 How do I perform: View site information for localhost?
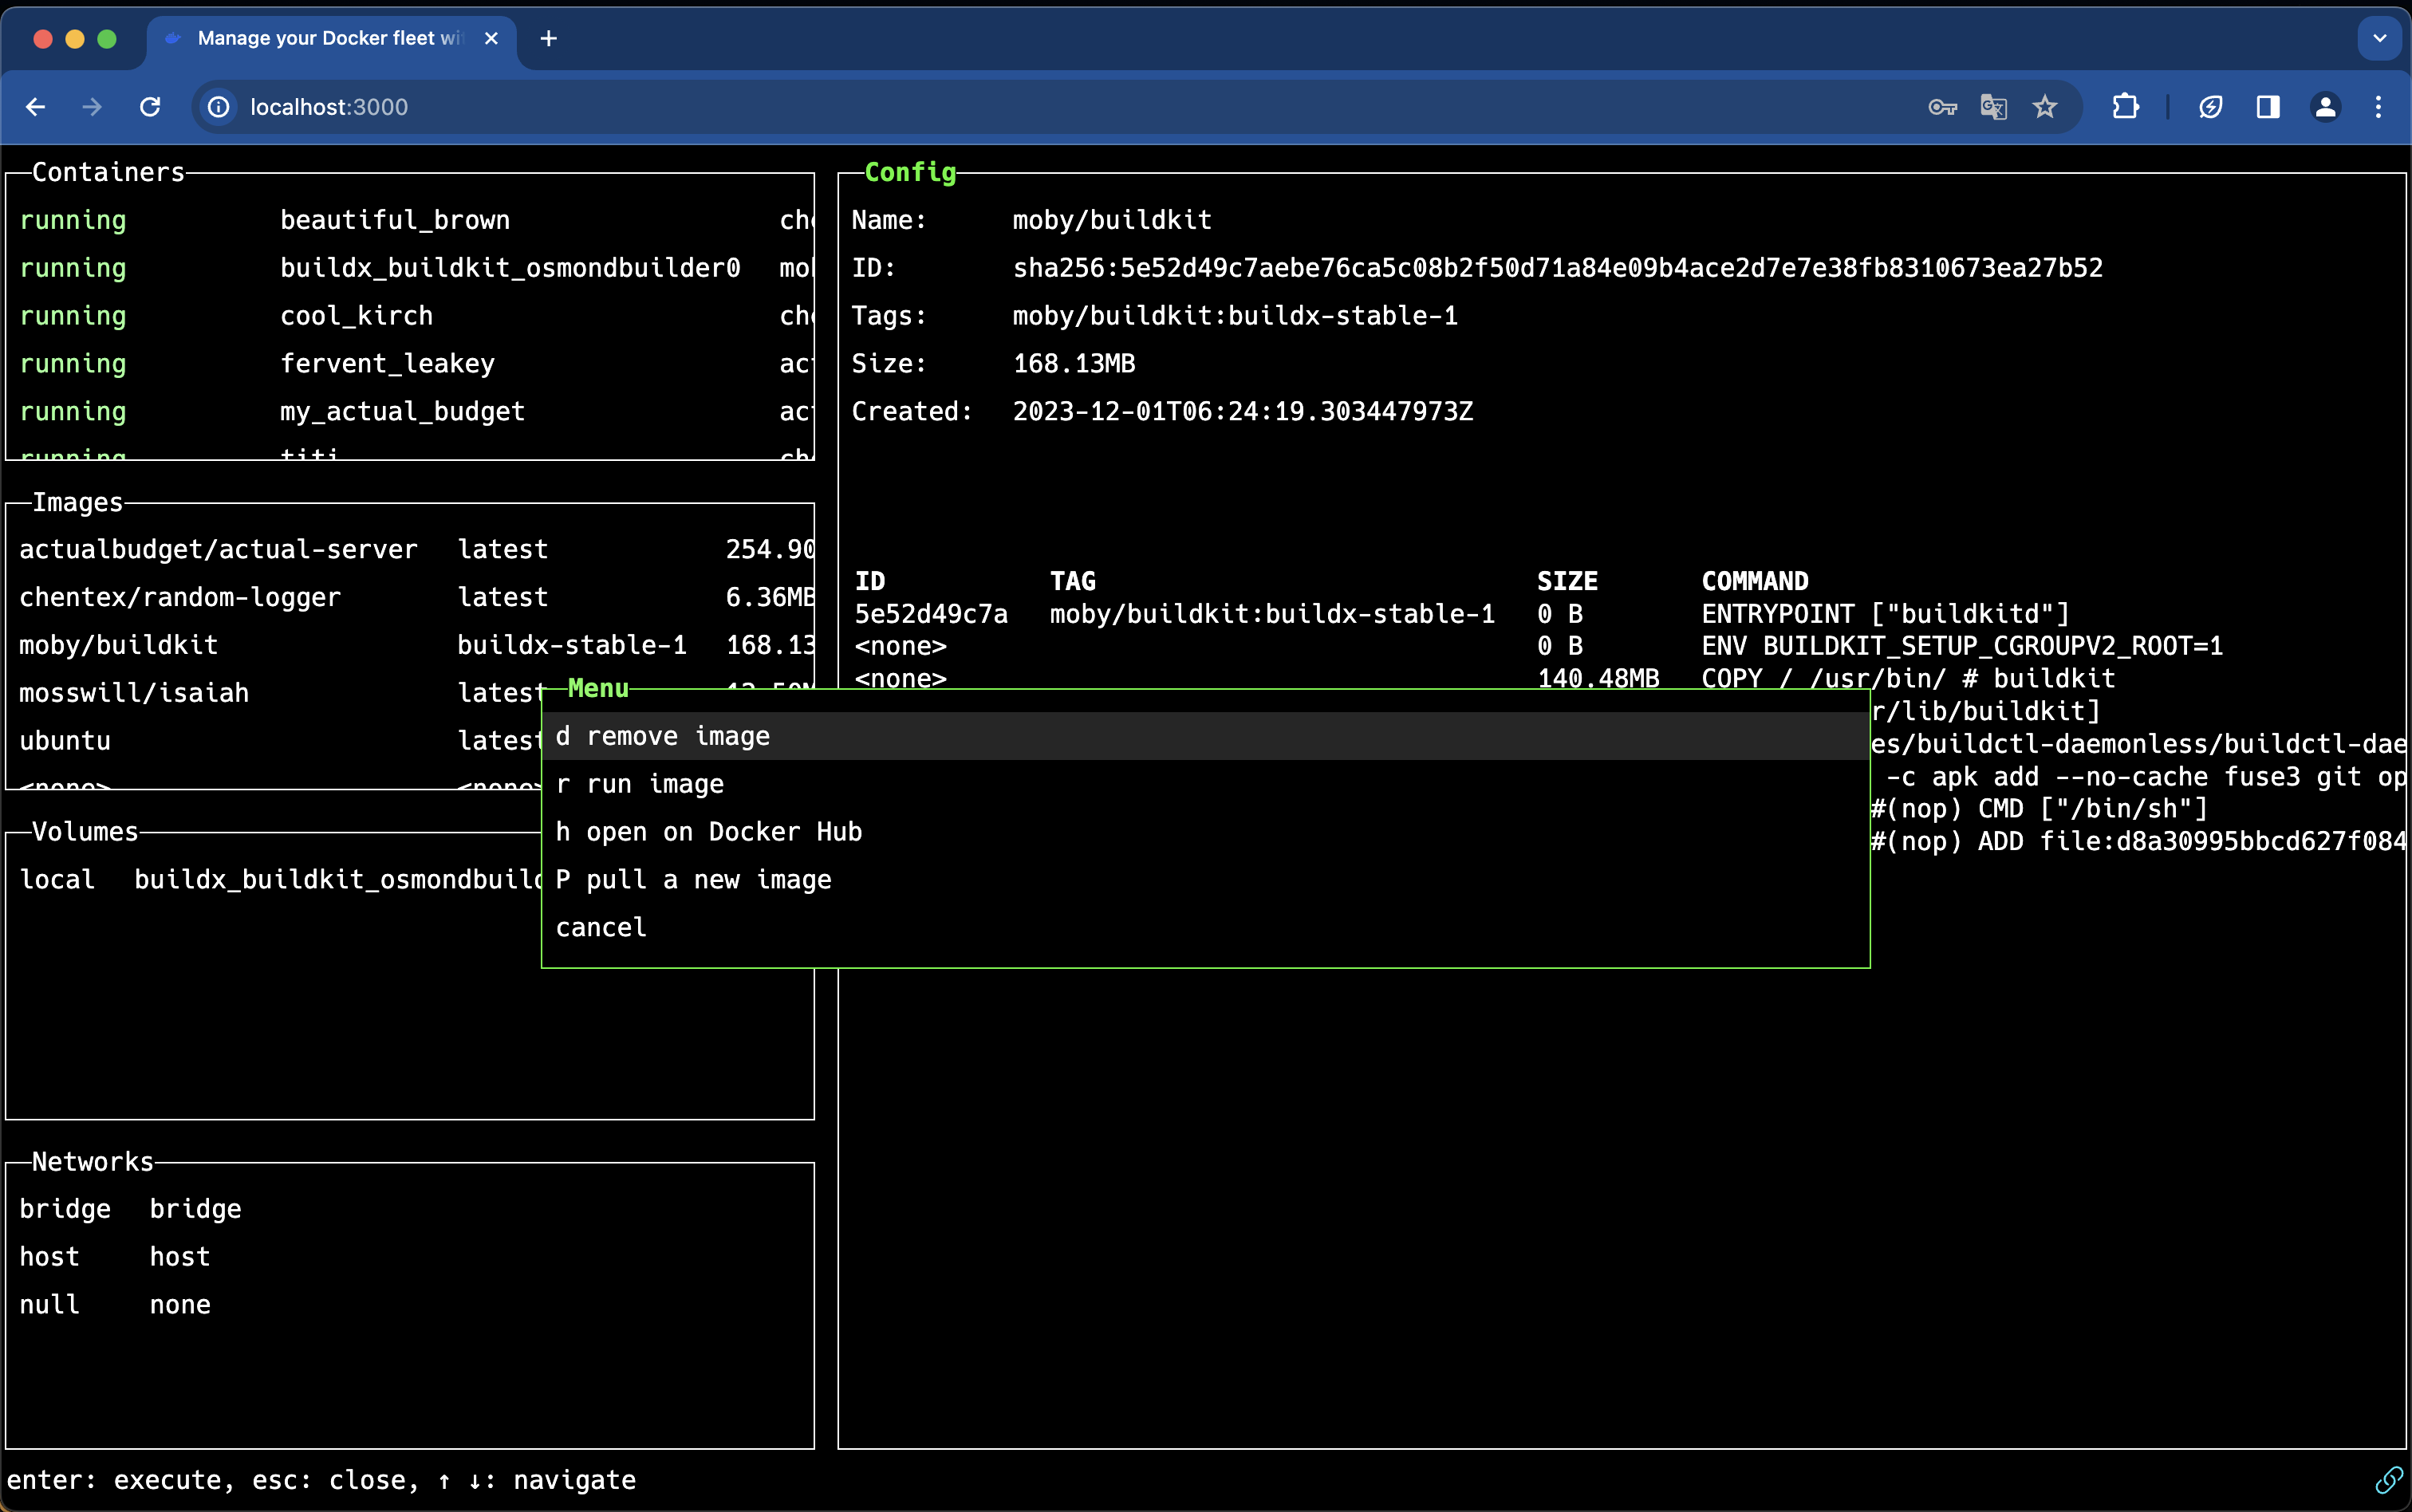[x=219, y=107]
